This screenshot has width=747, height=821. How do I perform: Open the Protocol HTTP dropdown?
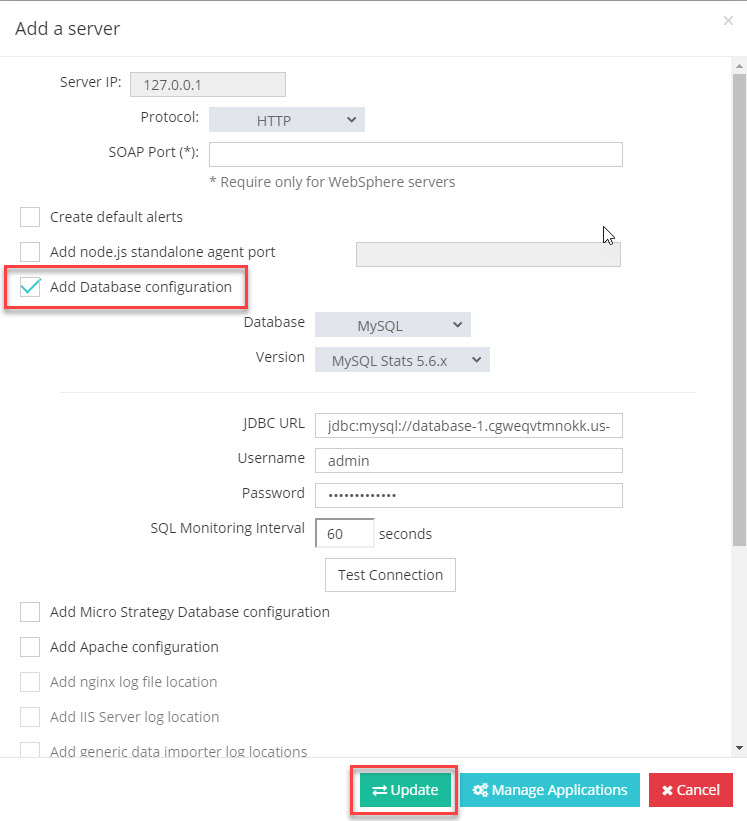tap(286, 120)
